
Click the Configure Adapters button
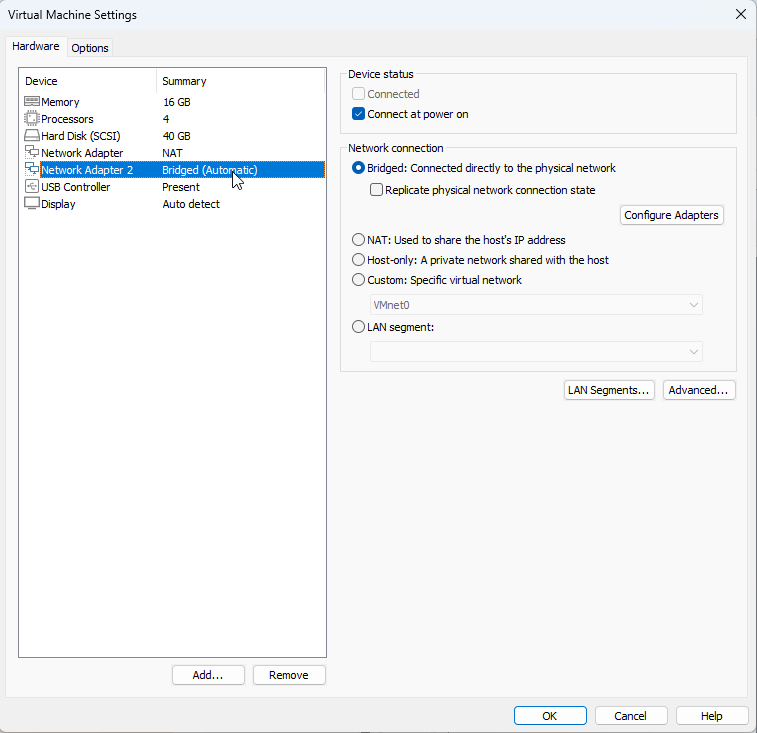click(x=672, y=215)
